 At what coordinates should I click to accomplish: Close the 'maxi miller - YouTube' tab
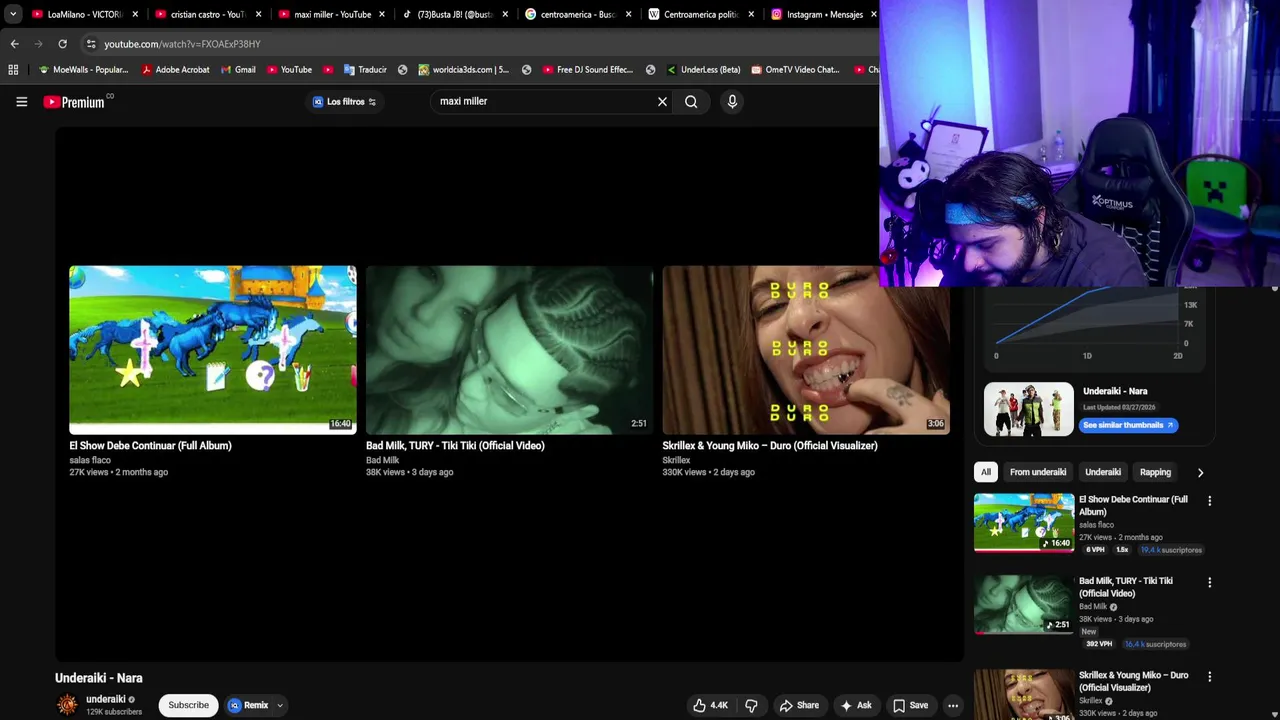click(x=381, y=14)
